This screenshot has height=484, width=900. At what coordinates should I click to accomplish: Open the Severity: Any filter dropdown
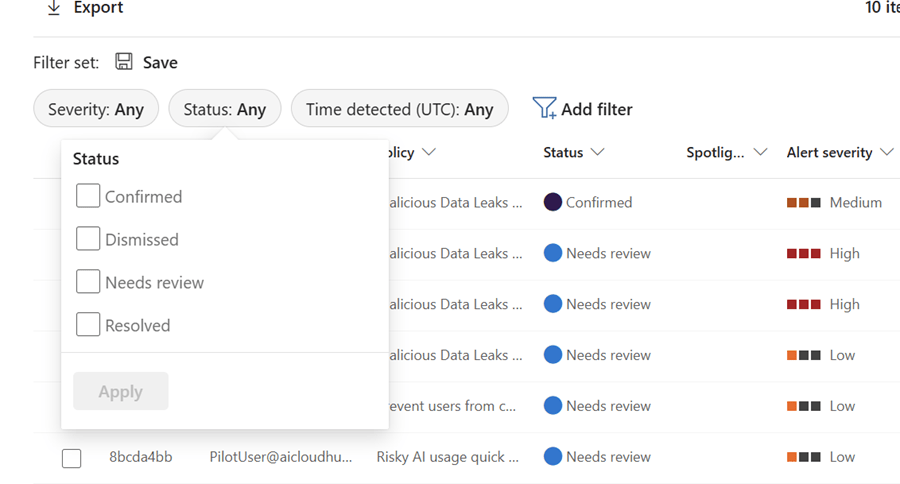click(x=96, y=109)
